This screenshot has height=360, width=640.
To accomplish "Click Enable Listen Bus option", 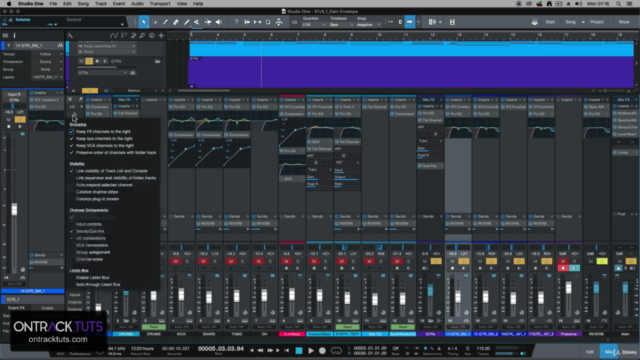I will 92,278.
